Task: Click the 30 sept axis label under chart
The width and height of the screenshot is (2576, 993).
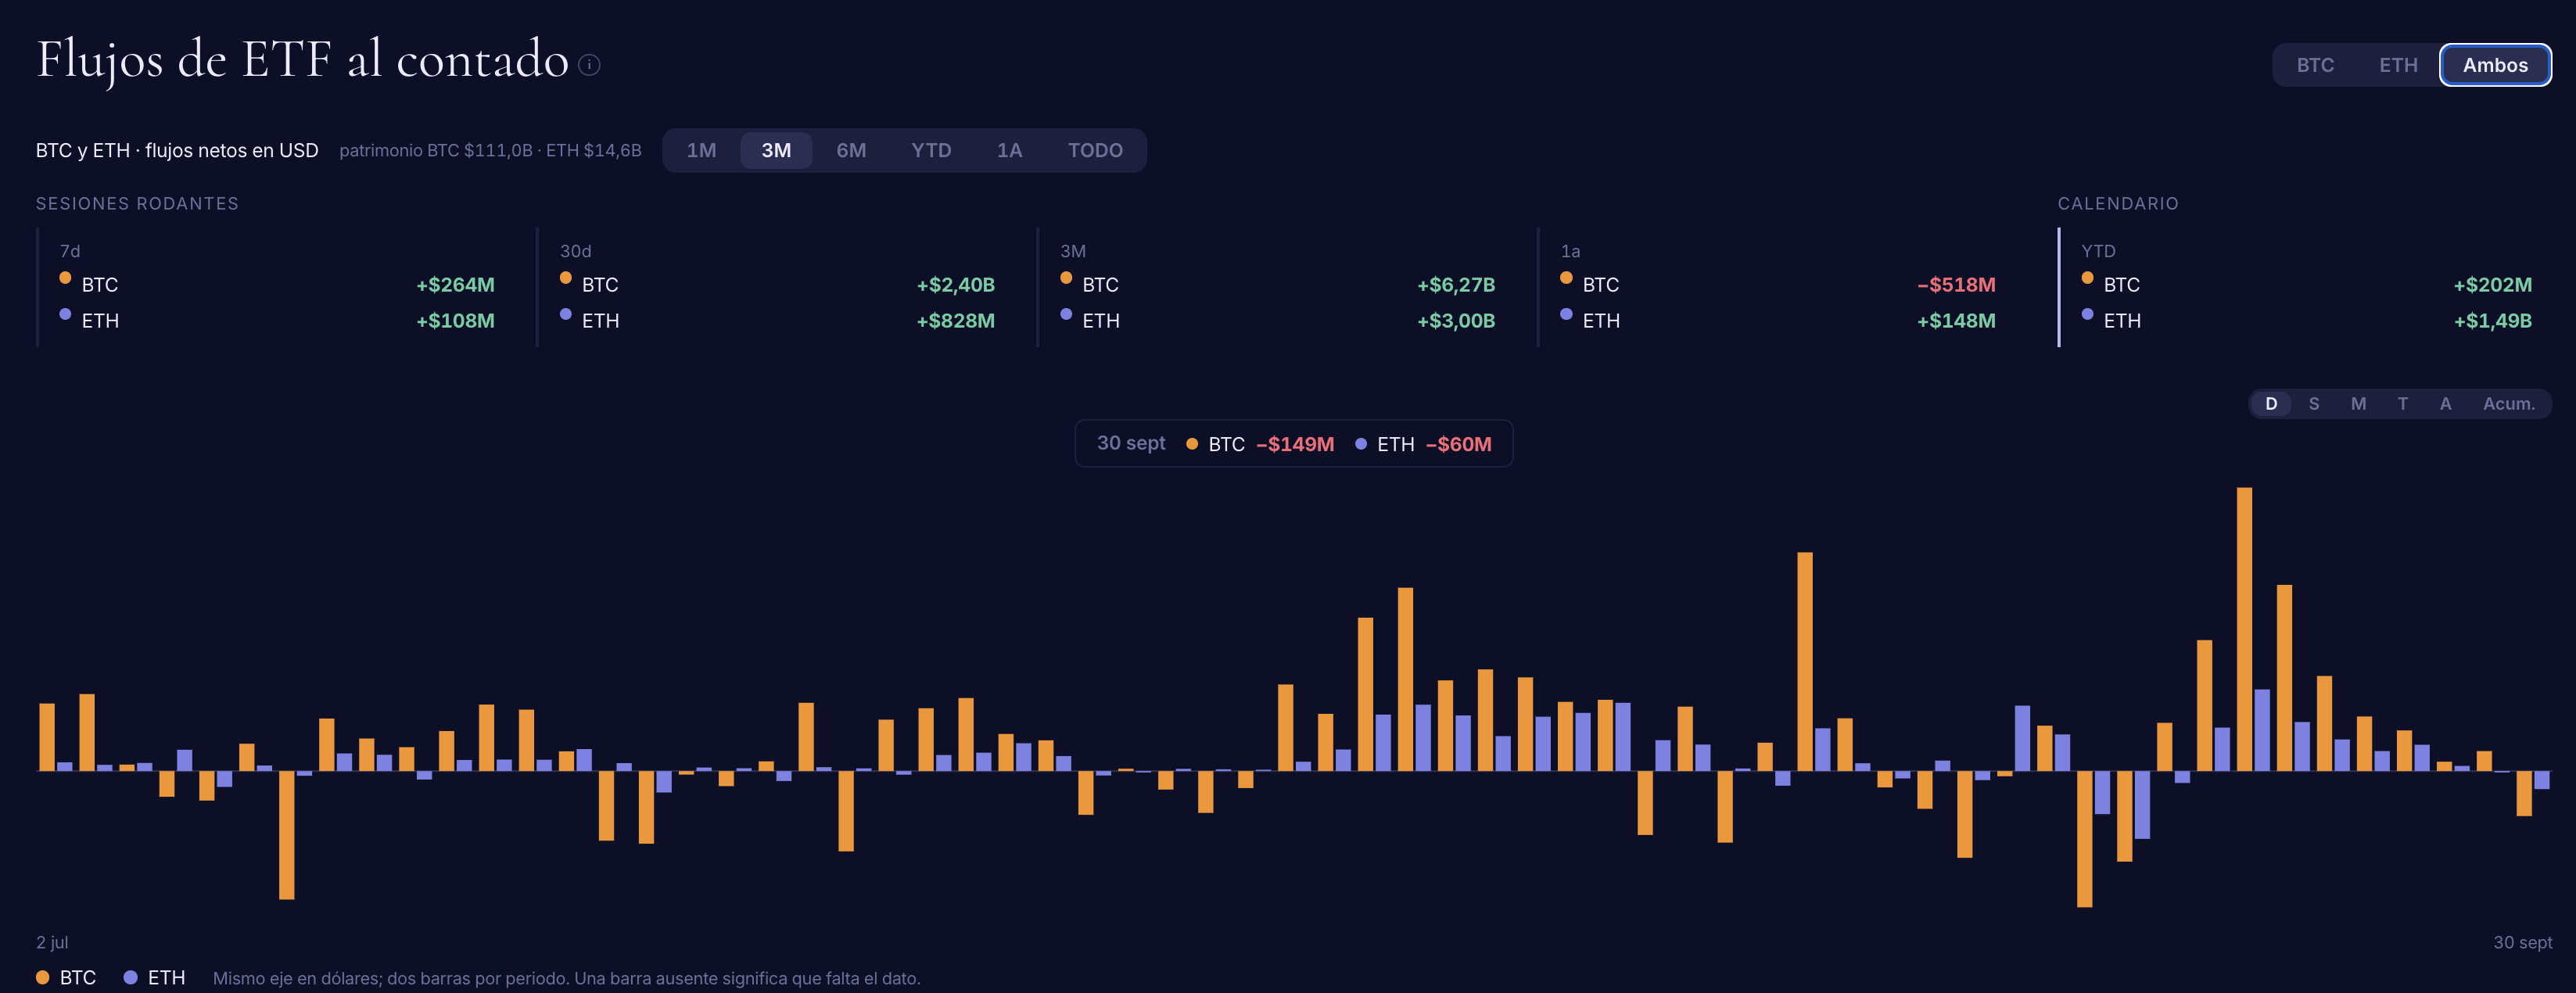Action: (x=2522, y=942)
